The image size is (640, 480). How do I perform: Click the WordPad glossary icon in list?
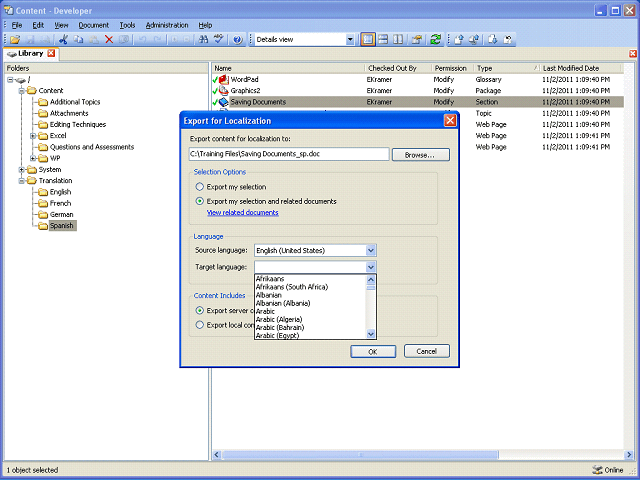223,79
